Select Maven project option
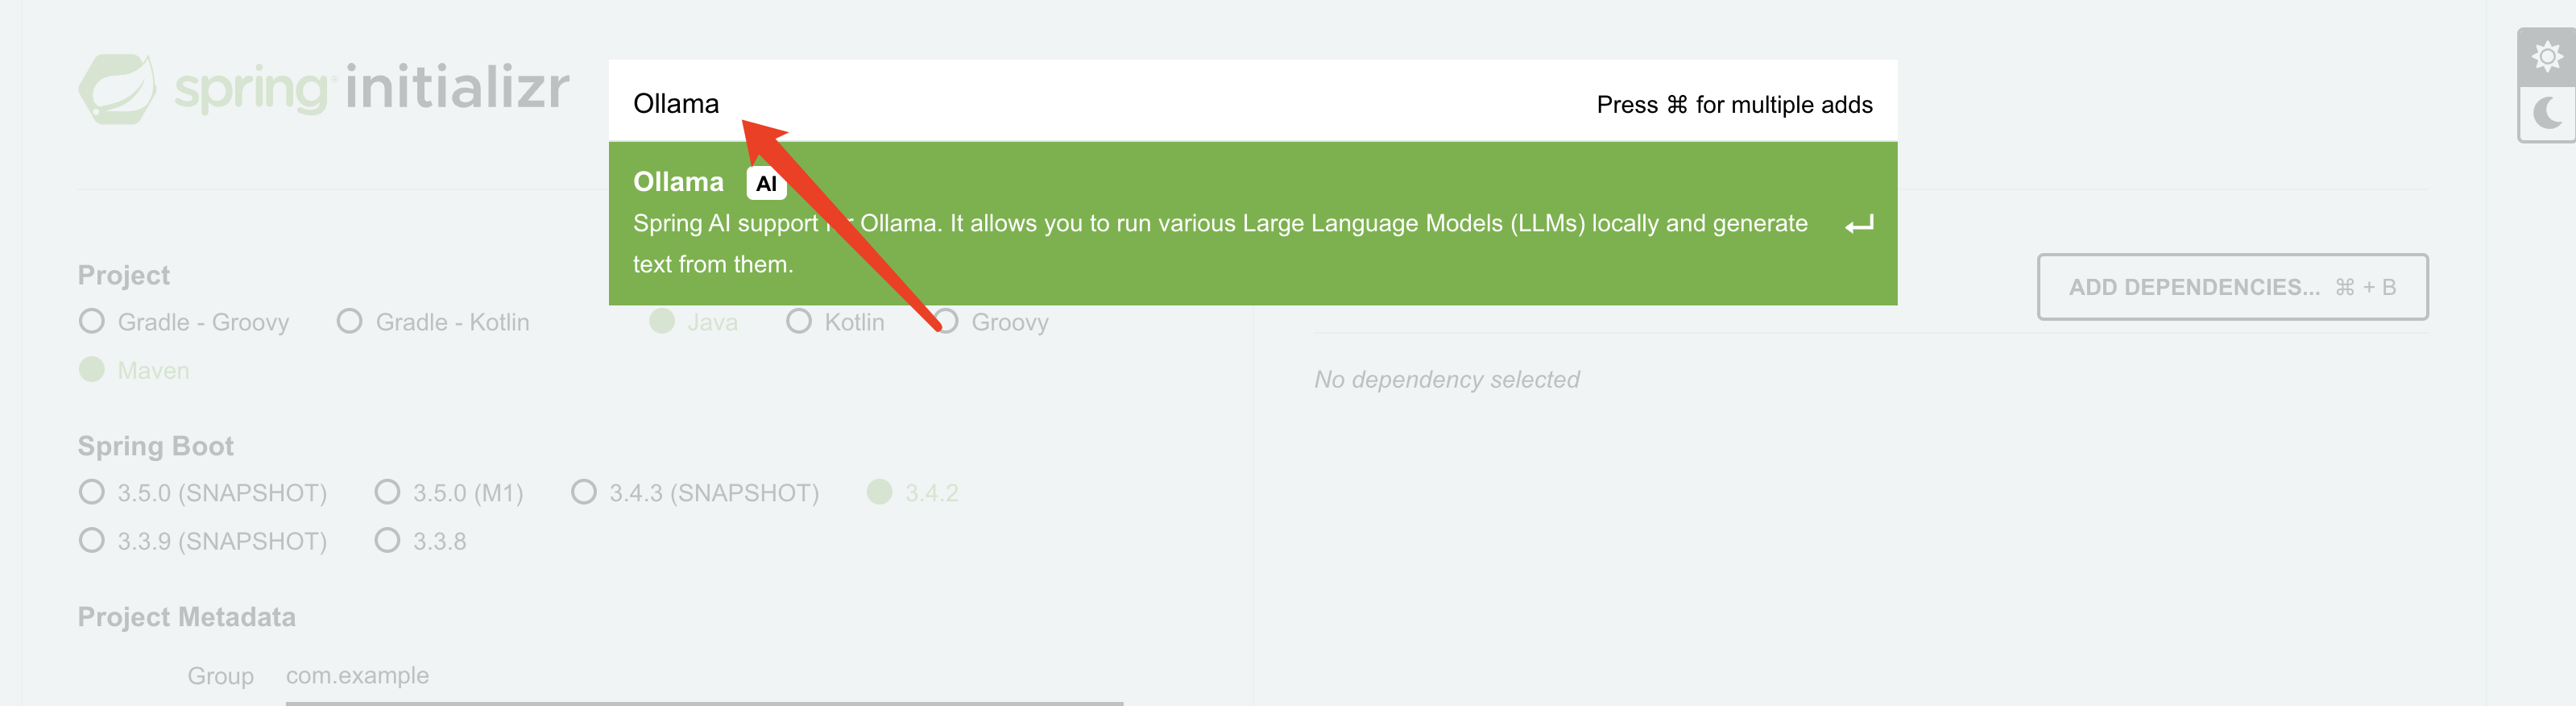 pos(134,370)
